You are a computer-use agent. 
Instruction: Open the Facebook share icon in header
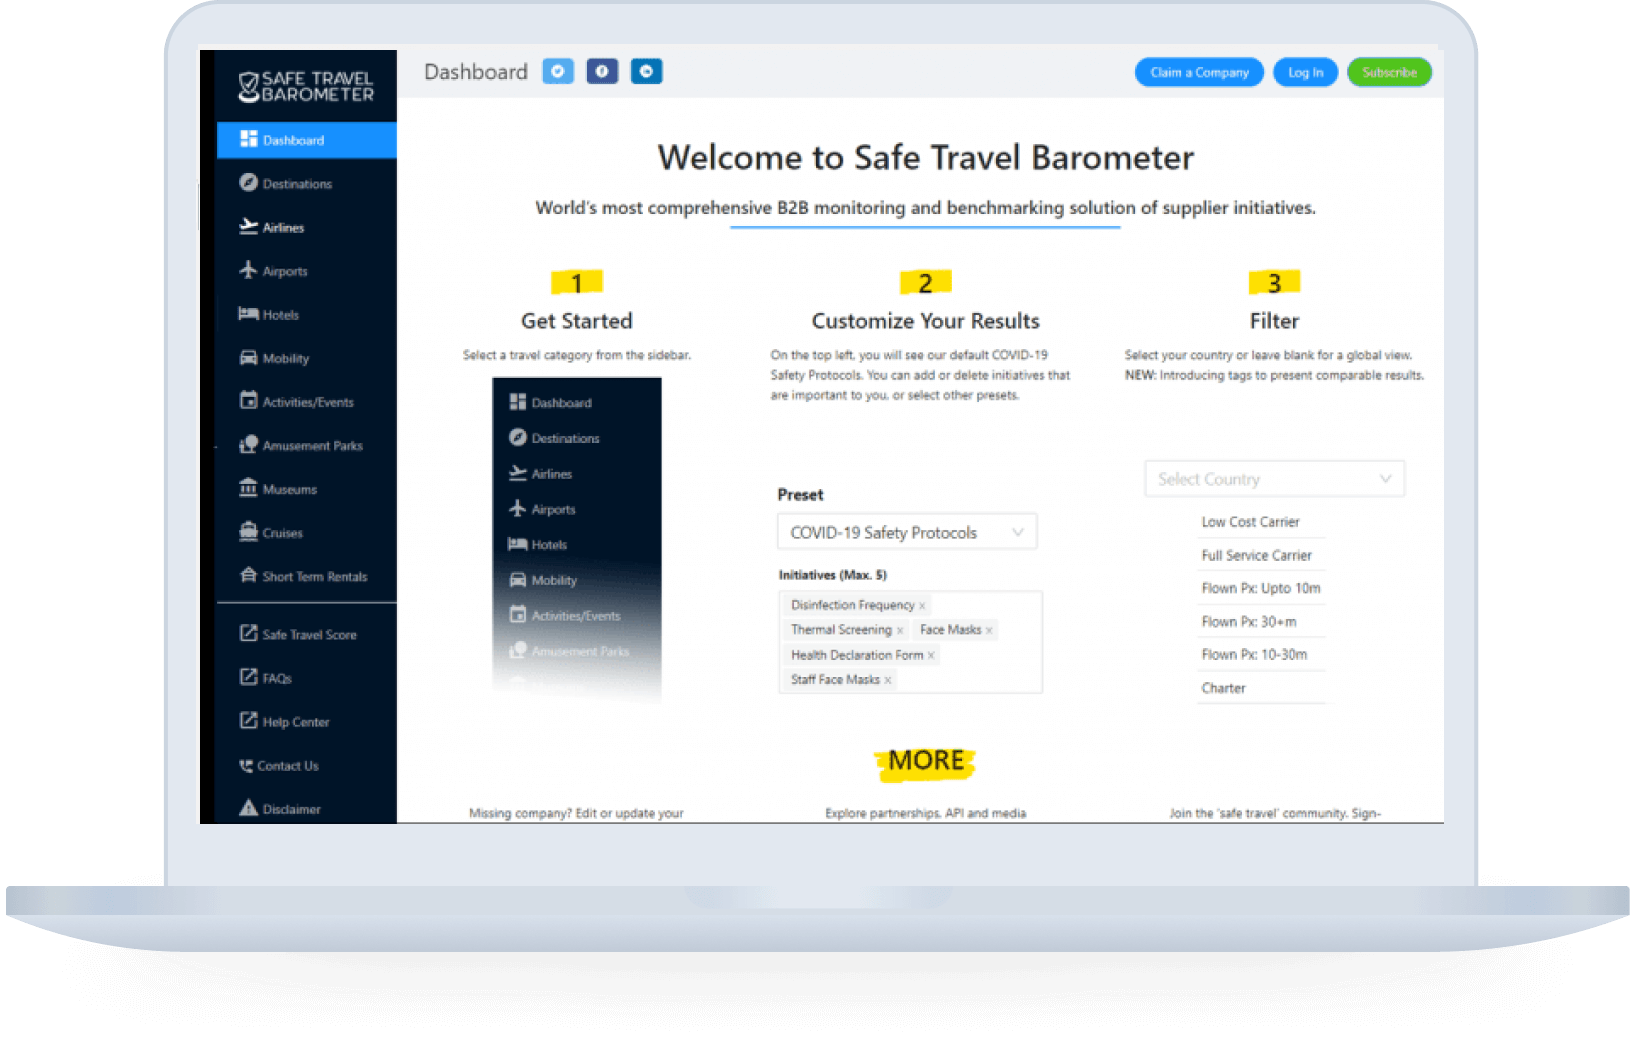click(x=602, y=72)
